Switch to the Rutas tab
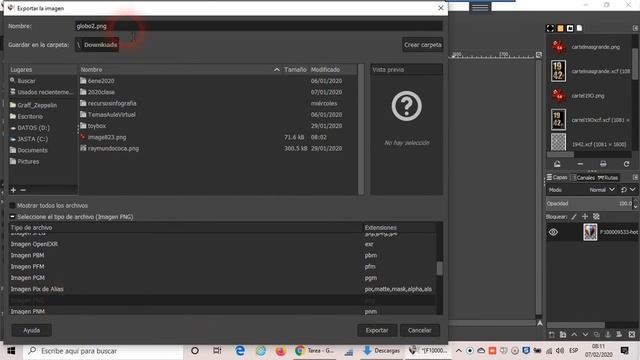 [608, 177]
